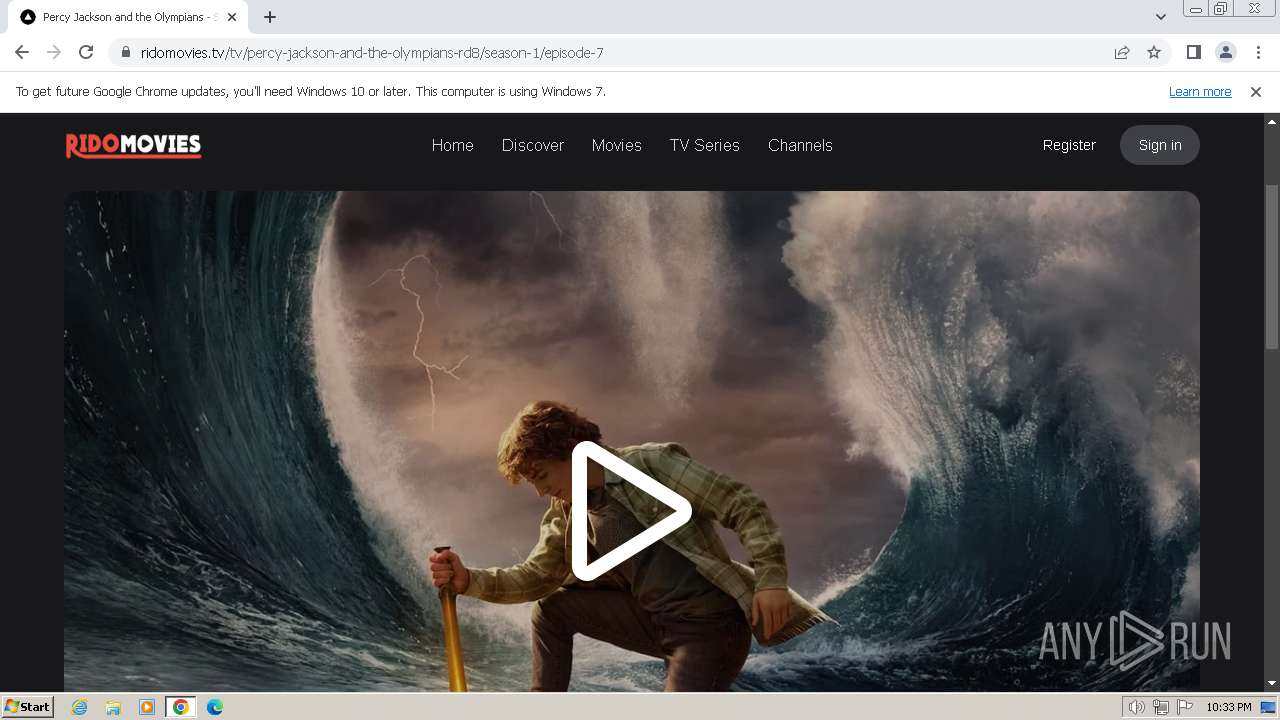Image resolution: width=1280 pixels, height=720 pixels.
Task: Expand the tab search dropdown
Action: click(1160, 17)
